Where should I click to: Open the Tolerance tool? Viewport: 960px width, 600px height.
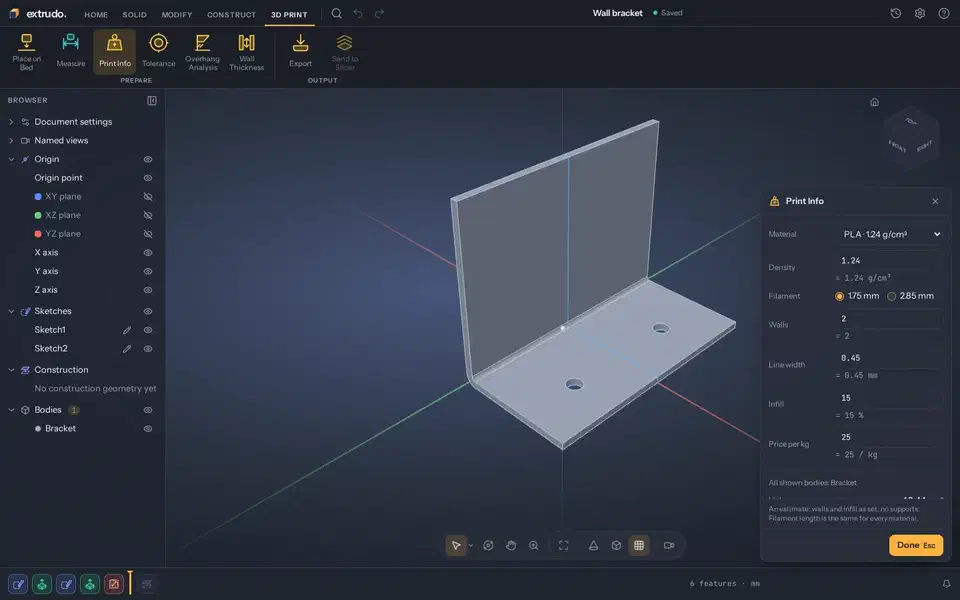(159, 52)
